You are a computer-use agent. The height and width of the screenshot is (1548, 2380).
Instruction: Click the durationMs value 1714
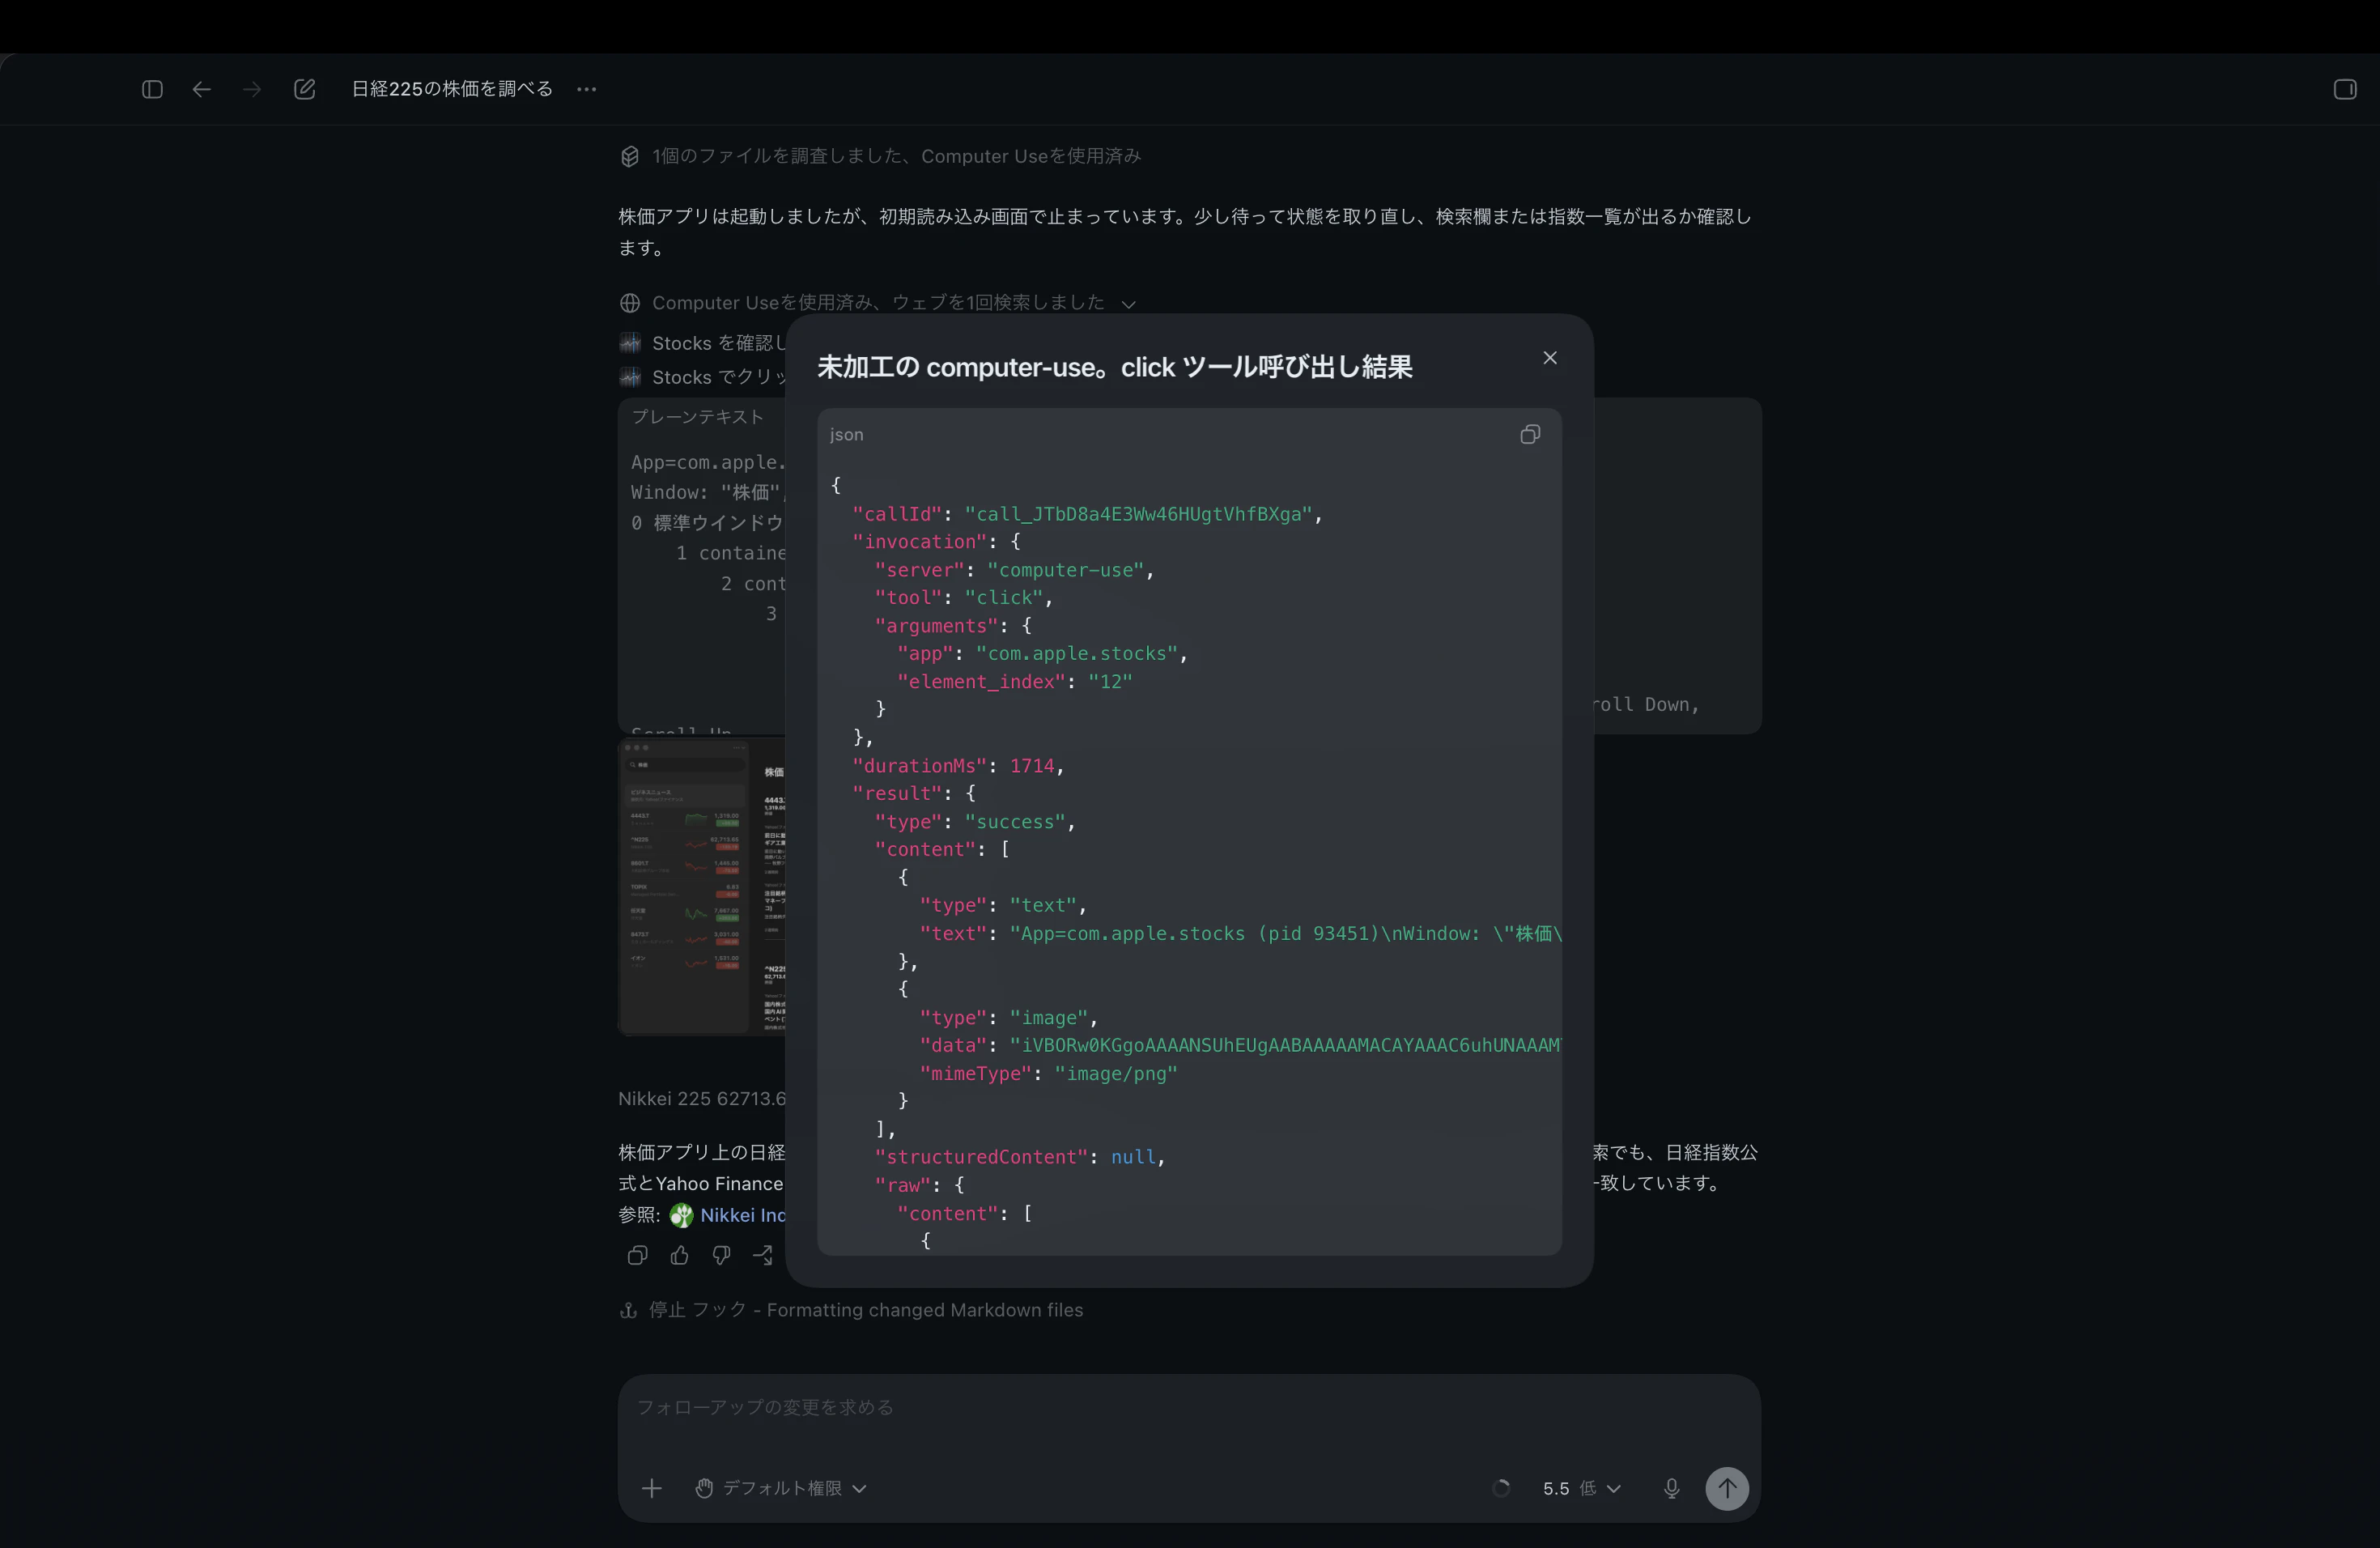(1032, 766)
